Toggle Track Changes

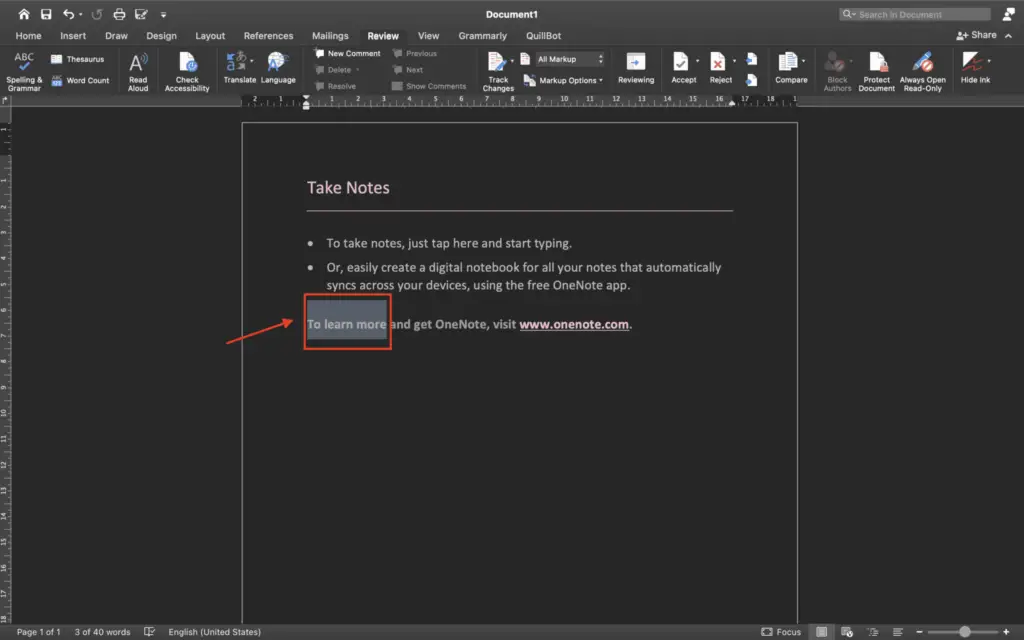pyautogui.click(x=498, y=71)
